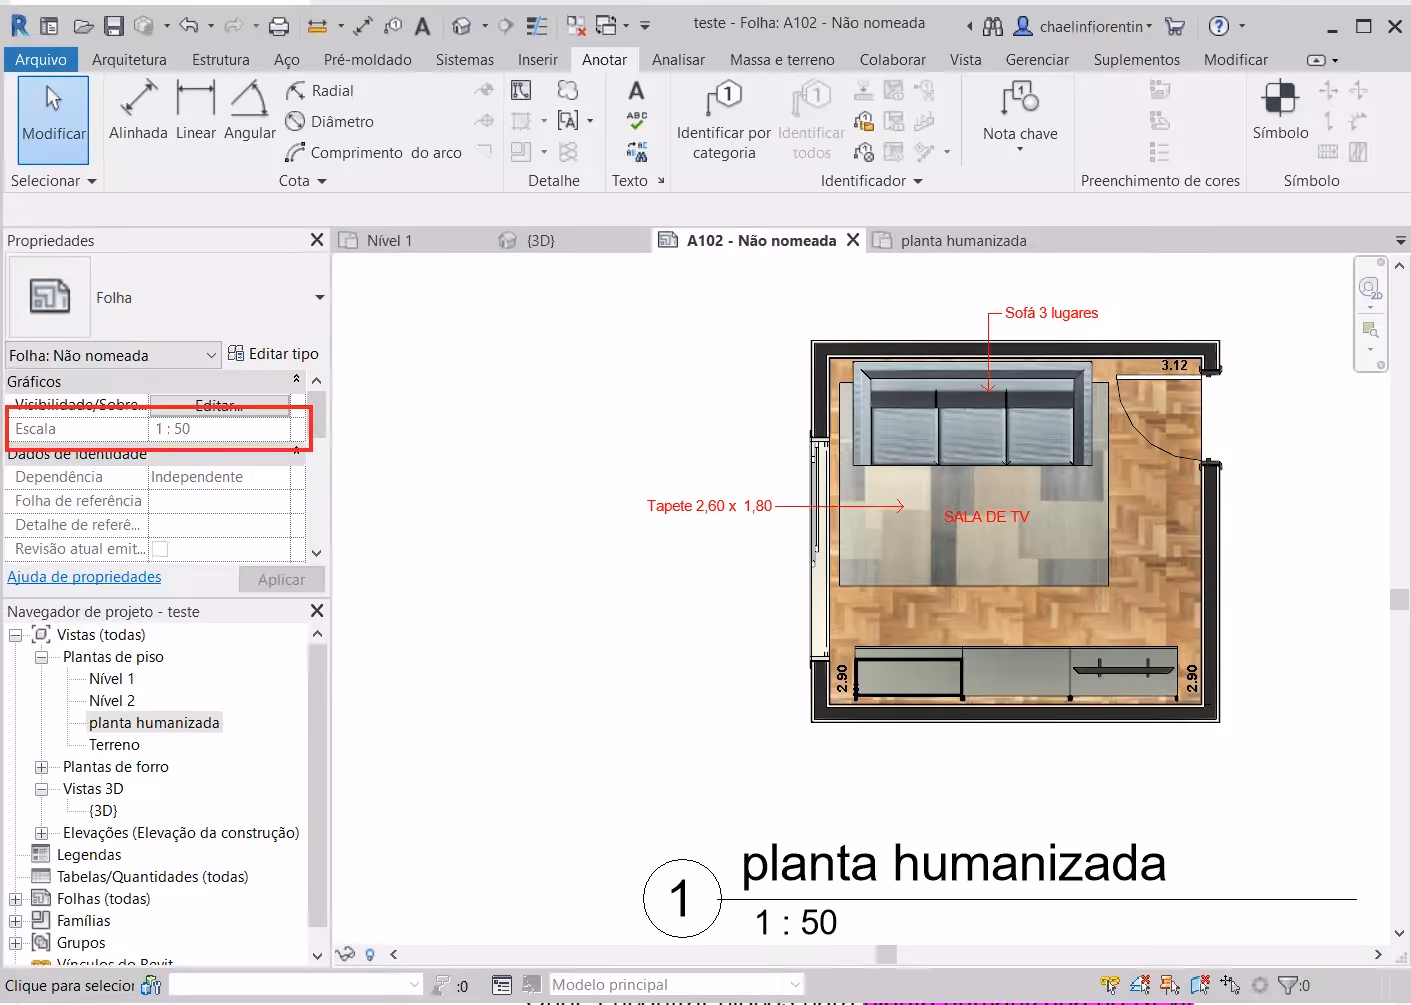Select Terreno in project browser
This screenshot has width=1411, height=1005.
[114, 745]
